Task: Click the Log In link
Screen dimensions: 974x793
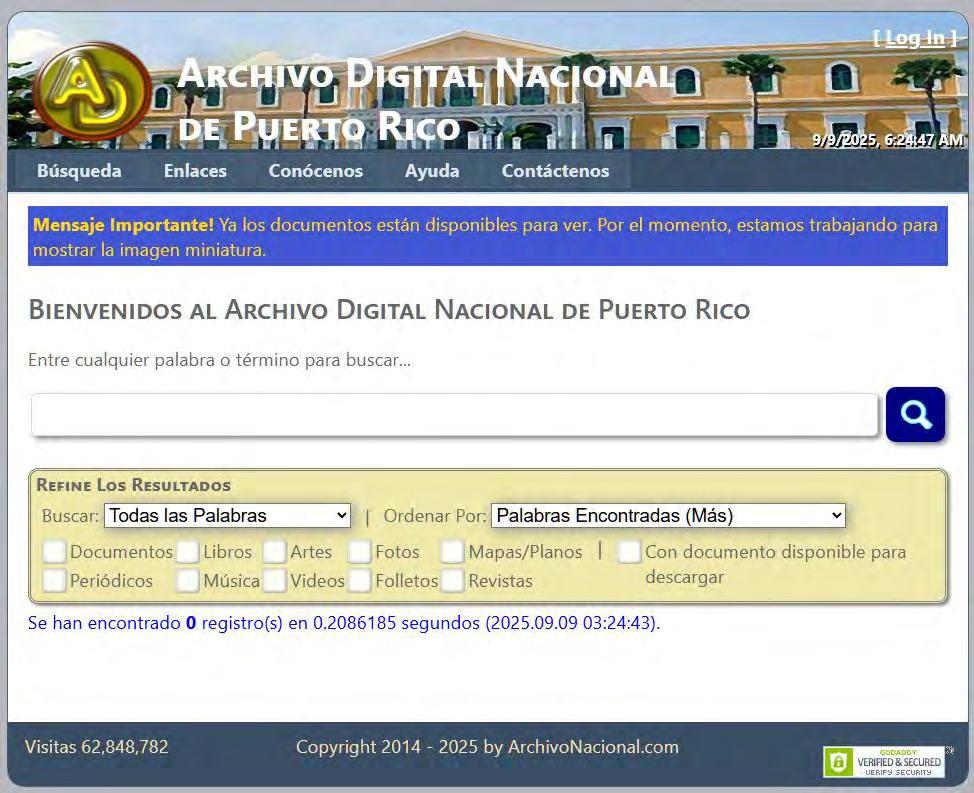Action: pos(915,39)
